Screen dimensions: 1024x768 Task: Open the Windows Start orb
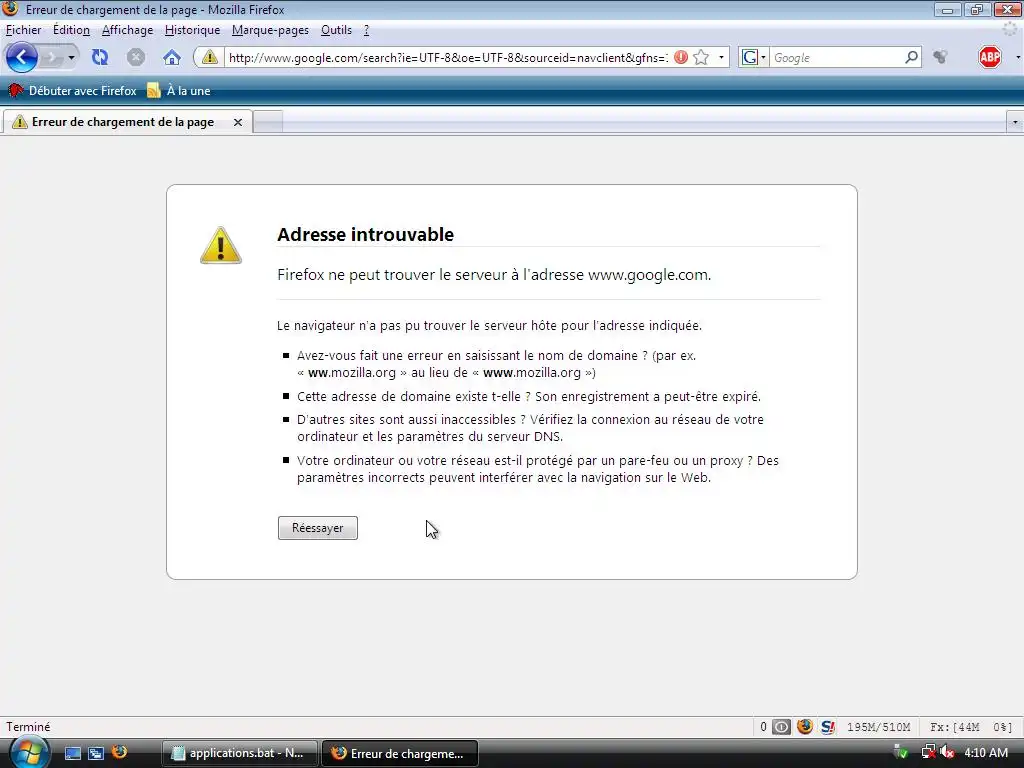pos(28,753)
